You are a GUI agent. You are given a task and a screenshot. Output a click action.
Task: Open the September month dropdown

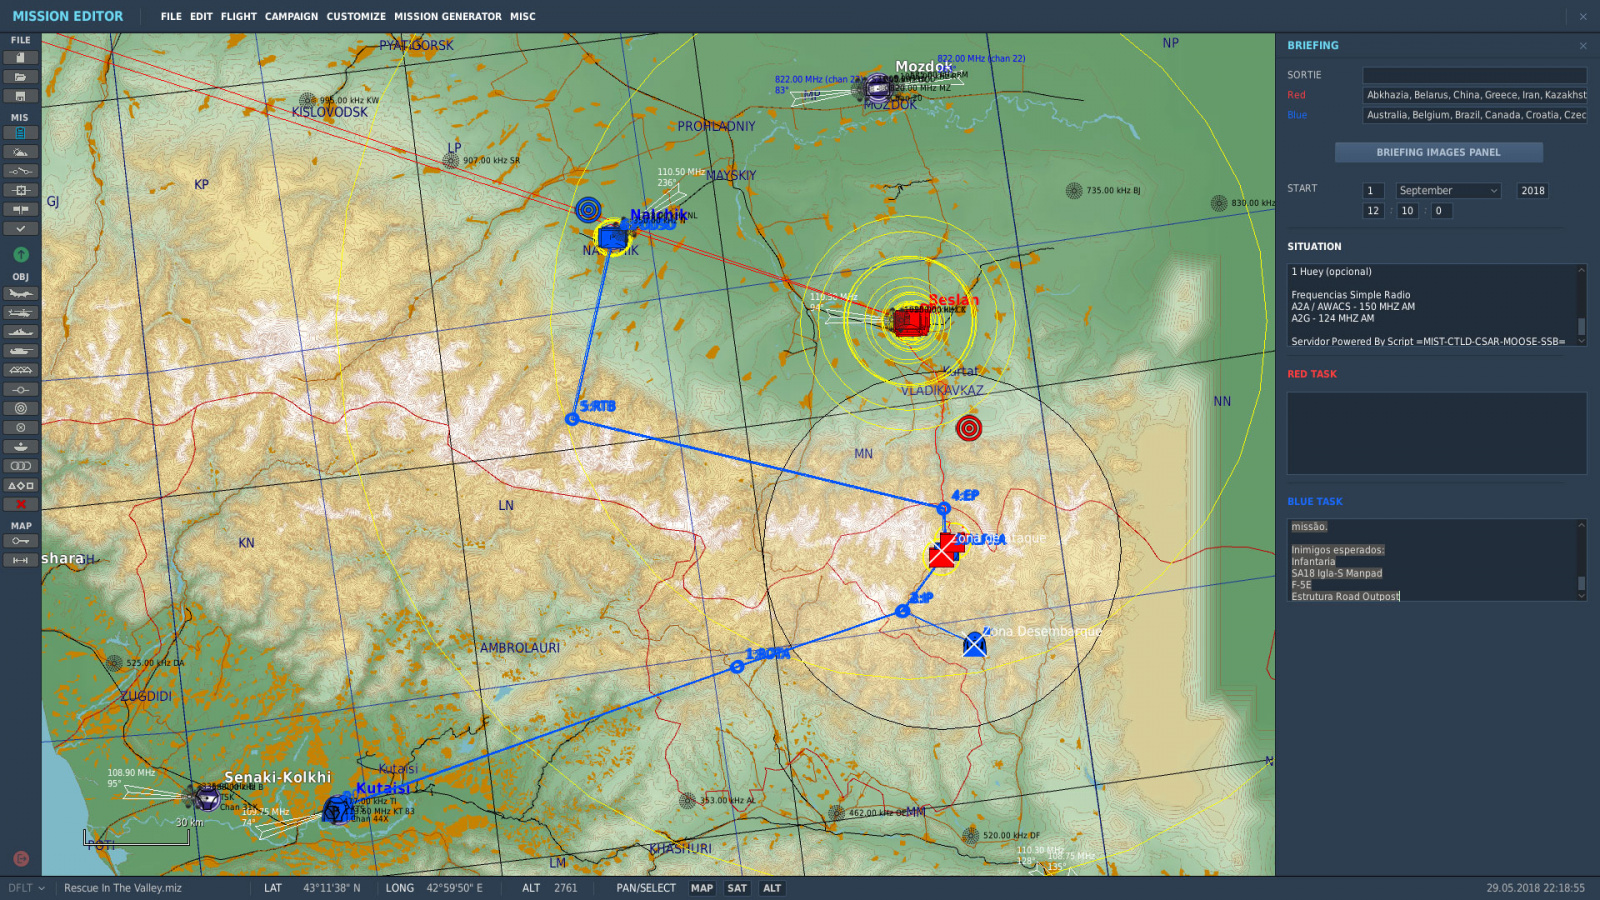point(1448,191)
